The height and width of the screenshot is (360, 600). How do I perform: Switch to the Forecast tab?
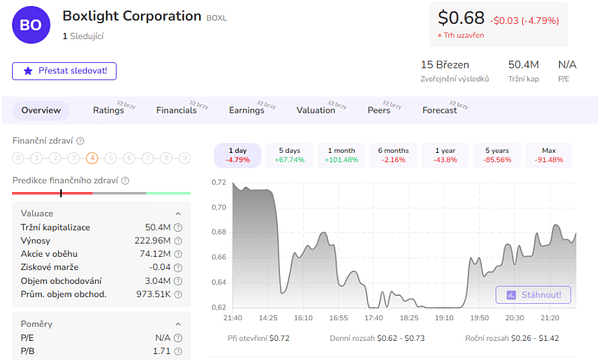[440, 110]
